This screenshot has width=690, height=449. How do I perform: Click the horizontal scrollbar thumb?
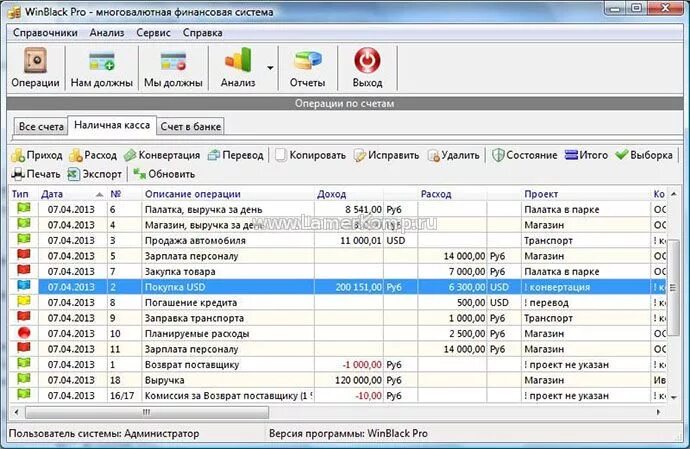(147, 412)
